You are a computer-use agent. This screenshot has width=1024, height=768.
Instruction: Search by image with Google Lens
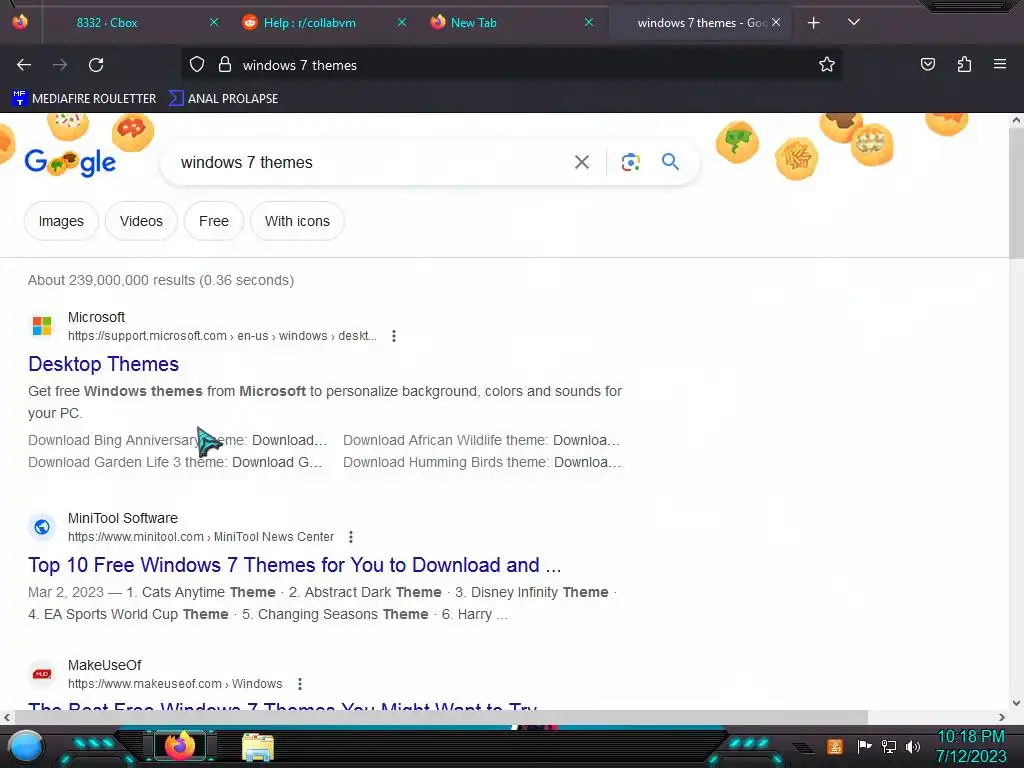pyautogui.click(x=630, y=162)
